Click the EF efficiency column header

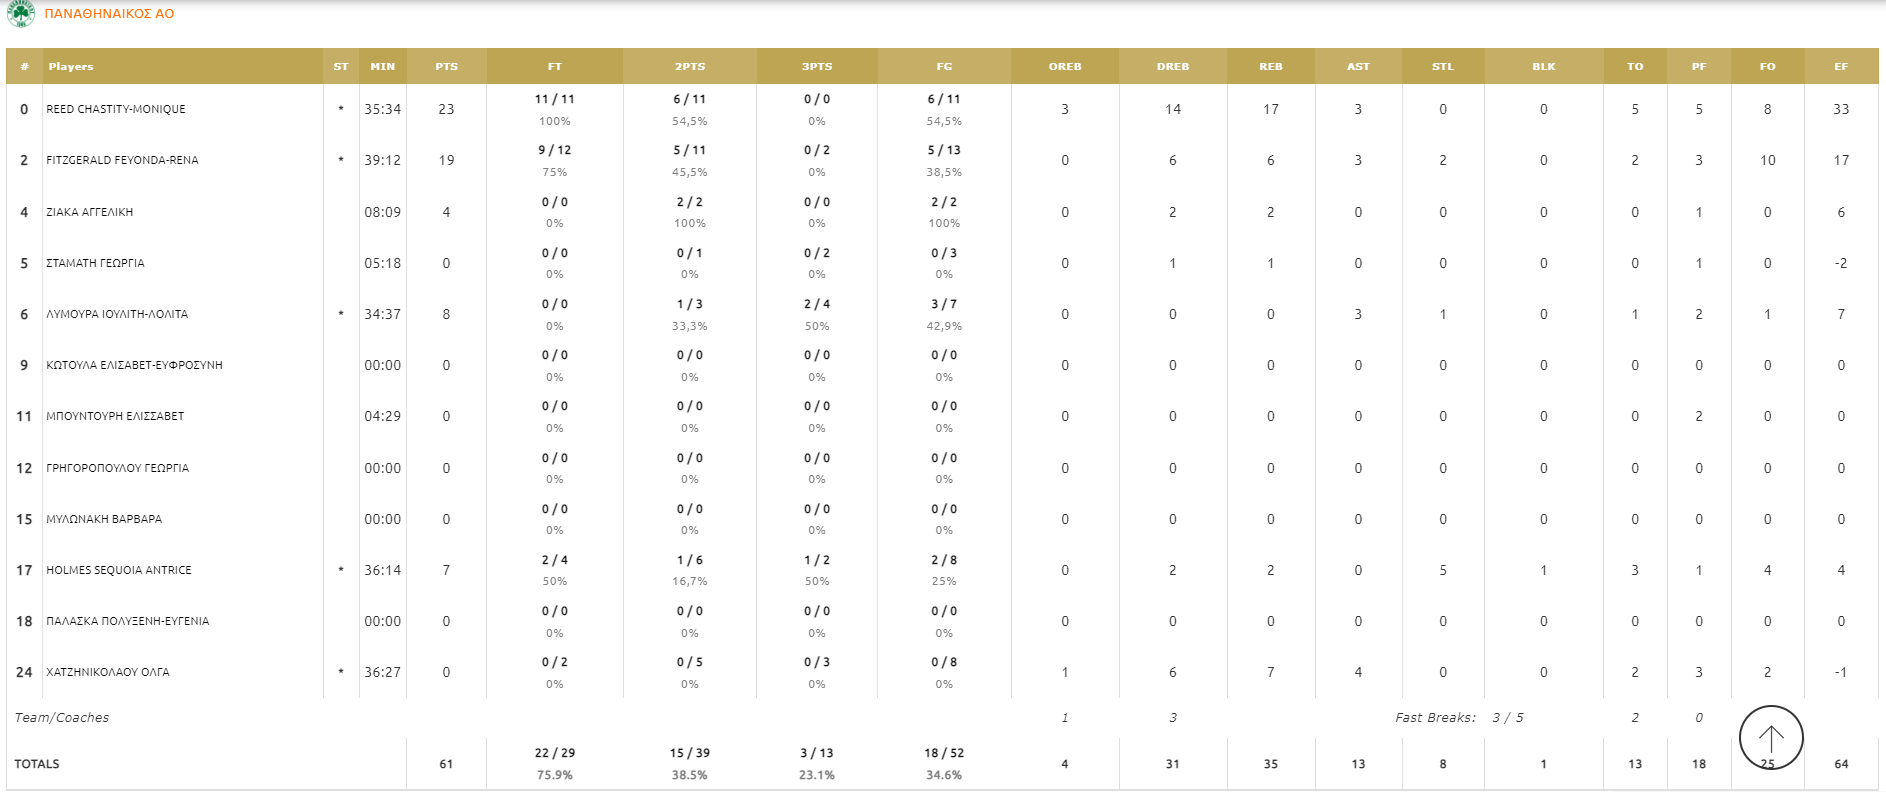tap(1841, 66)
